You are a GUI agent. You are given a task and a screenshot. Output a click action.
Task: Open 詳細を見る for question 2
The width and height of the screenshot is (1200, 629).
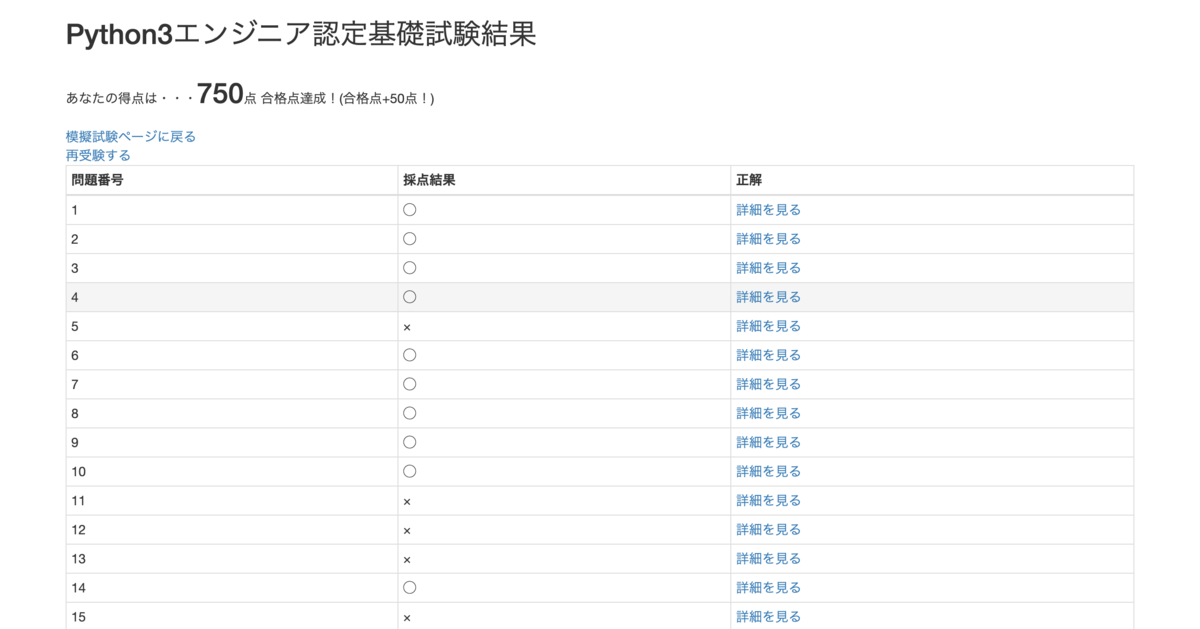tap(769, 239)
